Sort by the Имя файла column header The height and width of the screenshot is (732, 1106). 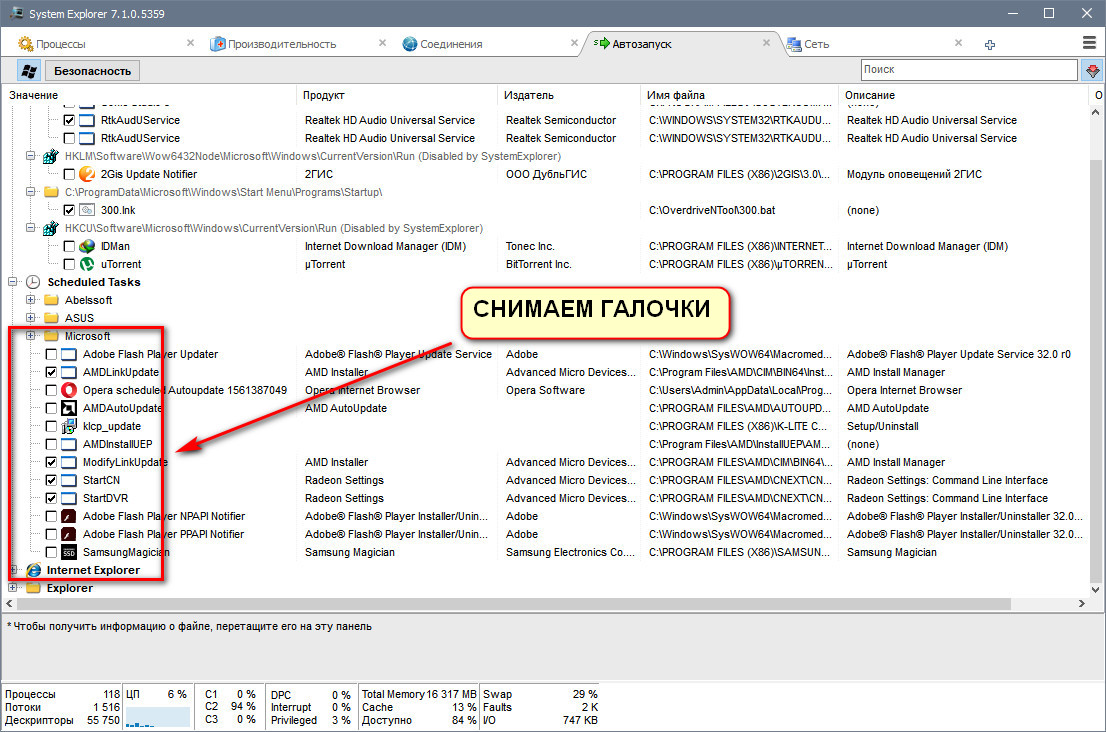[x=740, y=95]
